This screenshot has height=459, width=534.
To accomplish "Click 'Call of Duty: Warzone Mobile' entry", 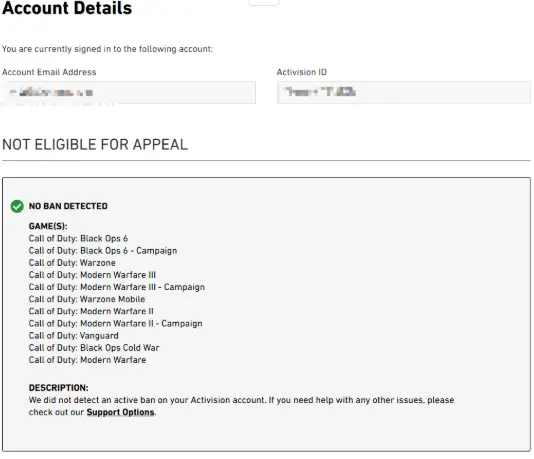I will pyautogui.click(x=87, y=299).
